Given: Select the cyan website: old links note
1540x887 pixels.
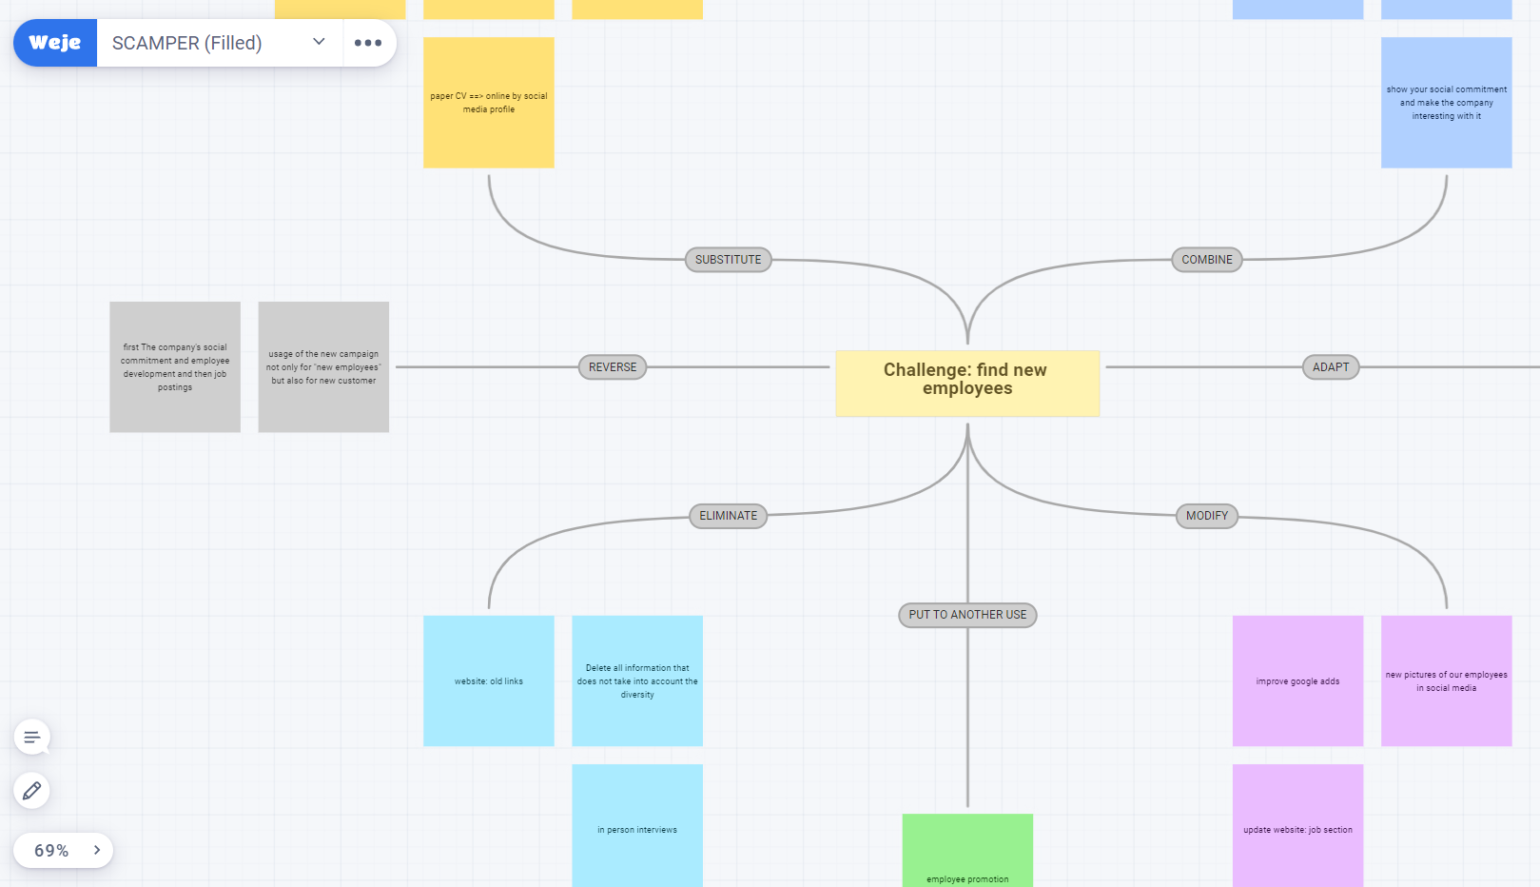Looking at the screenshot, I should pyautogui.click(x=488, y=681).
